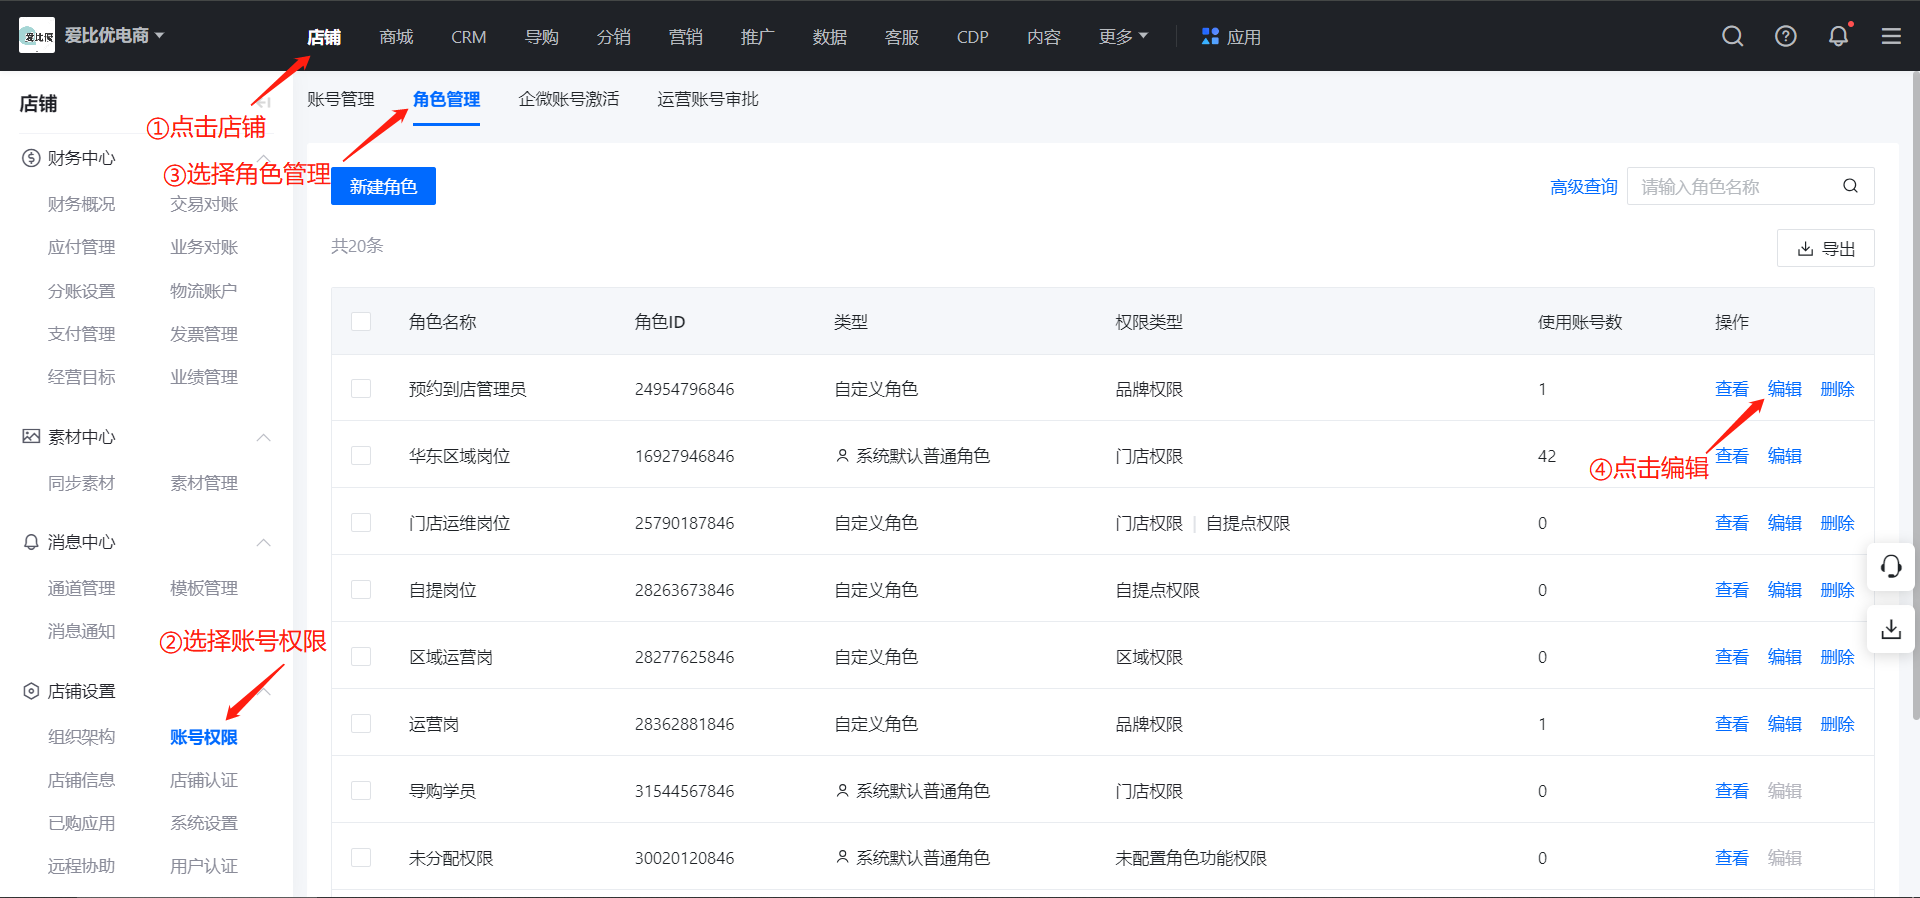
Task: Click the 爱比优电商 store logo
Action: [x=37, y=36]
